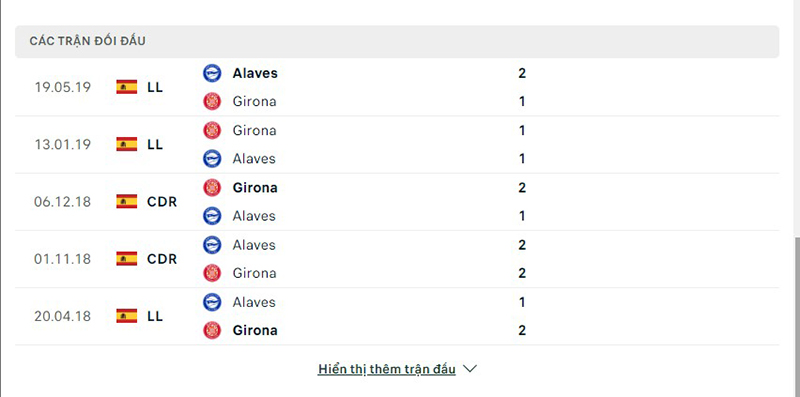
Task: Click the 01.11.18 match date
Action: [x=62, y=259]
